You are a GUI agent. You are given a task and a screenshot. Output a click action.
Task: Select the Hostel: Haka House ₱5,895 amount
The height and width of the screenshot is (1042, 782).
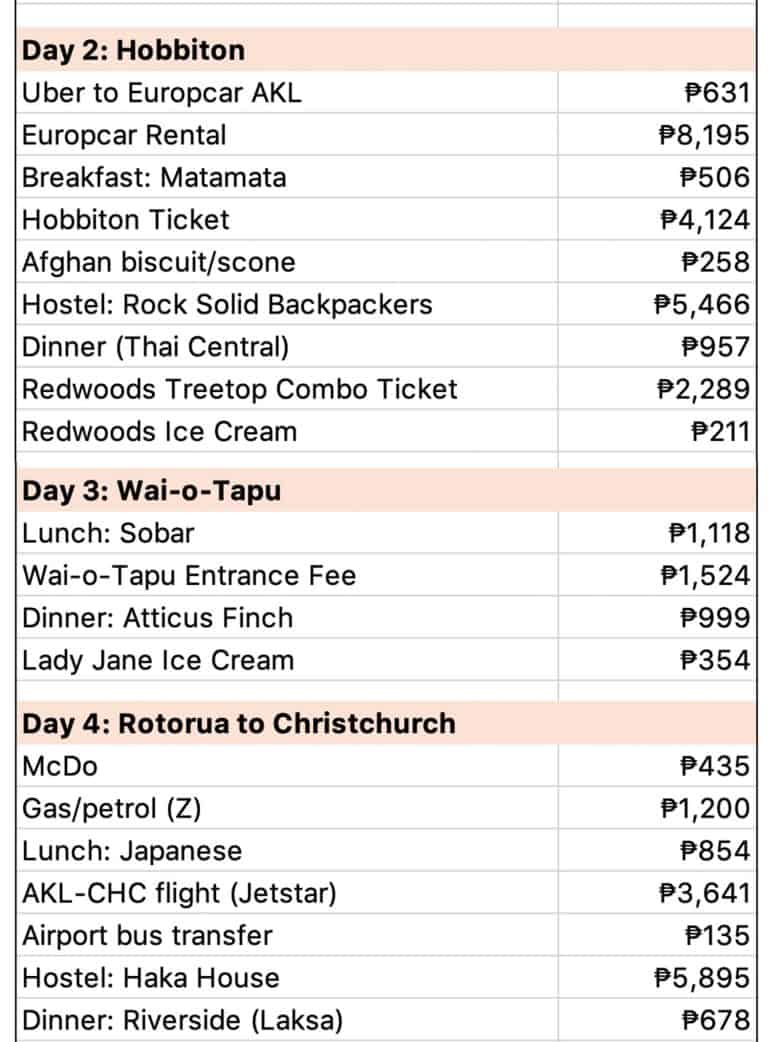point(702,978)
